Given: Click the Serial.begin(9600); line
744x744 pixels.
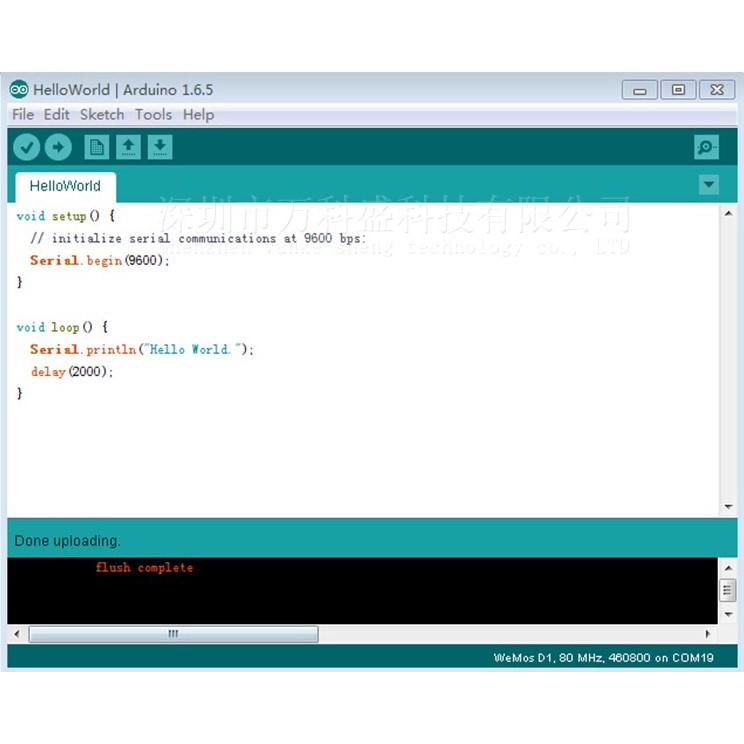Looking at the screenshot, I should point(100,260).
